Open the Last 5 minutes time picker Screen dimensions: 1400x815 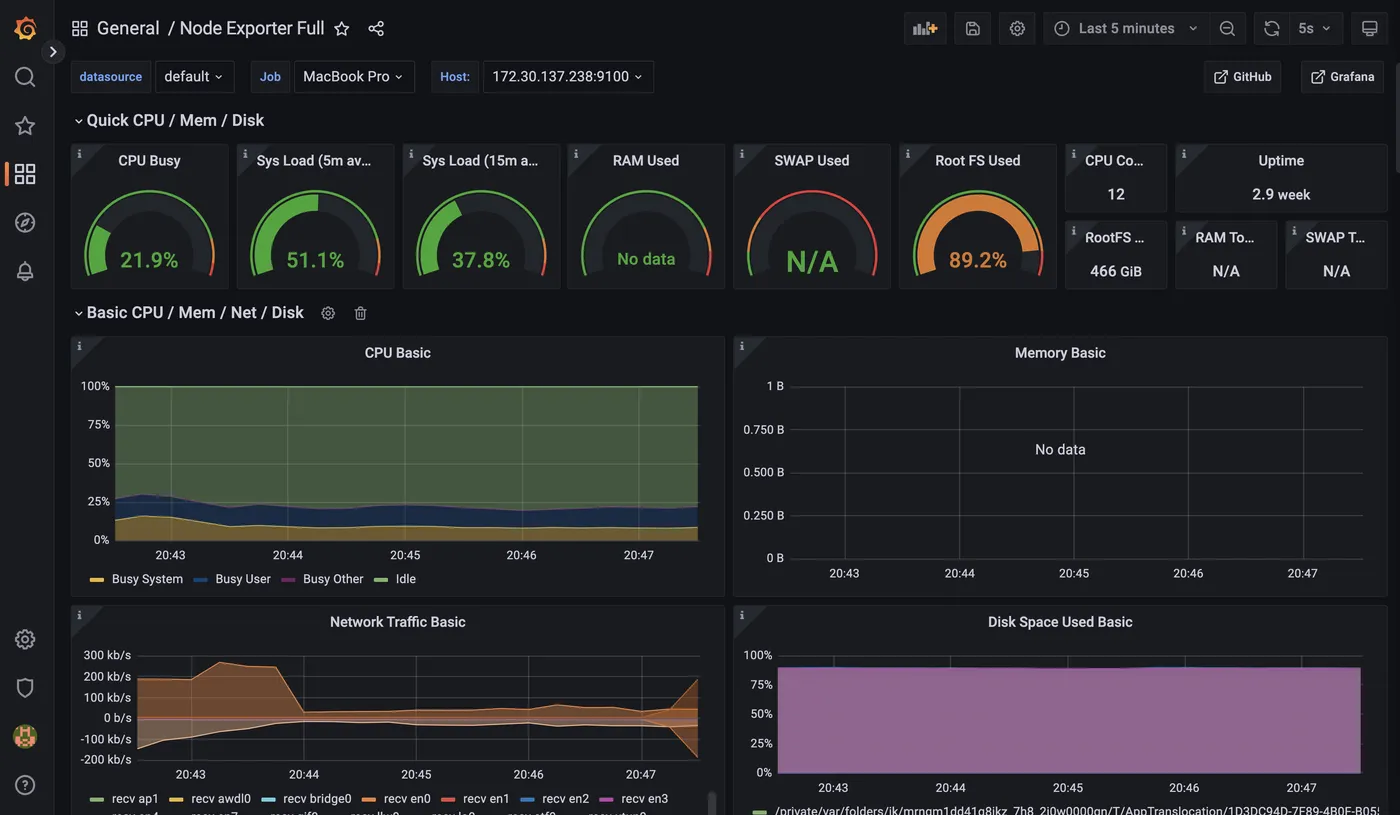click(1126, 28)
